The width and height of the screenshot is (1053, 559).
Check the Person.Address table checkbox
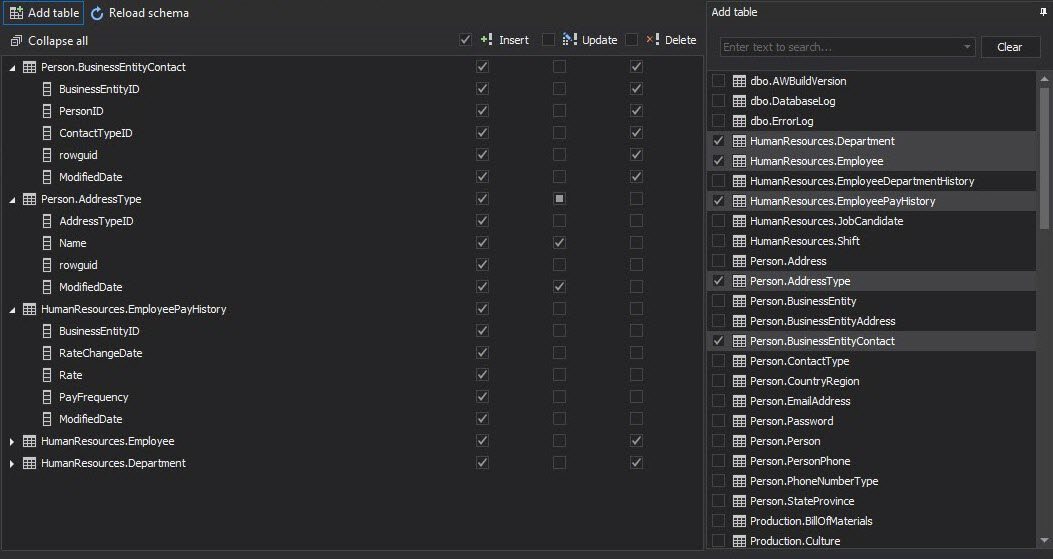point(719,261)
